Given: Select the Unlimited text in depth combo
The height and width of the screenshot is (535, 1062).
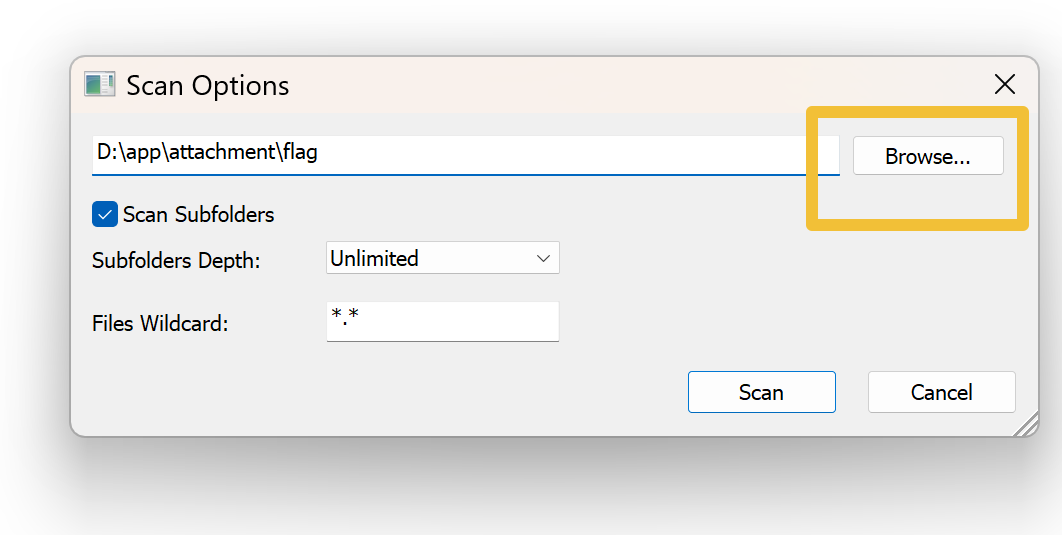Looking at the screenshot, I should pos(375,258).
